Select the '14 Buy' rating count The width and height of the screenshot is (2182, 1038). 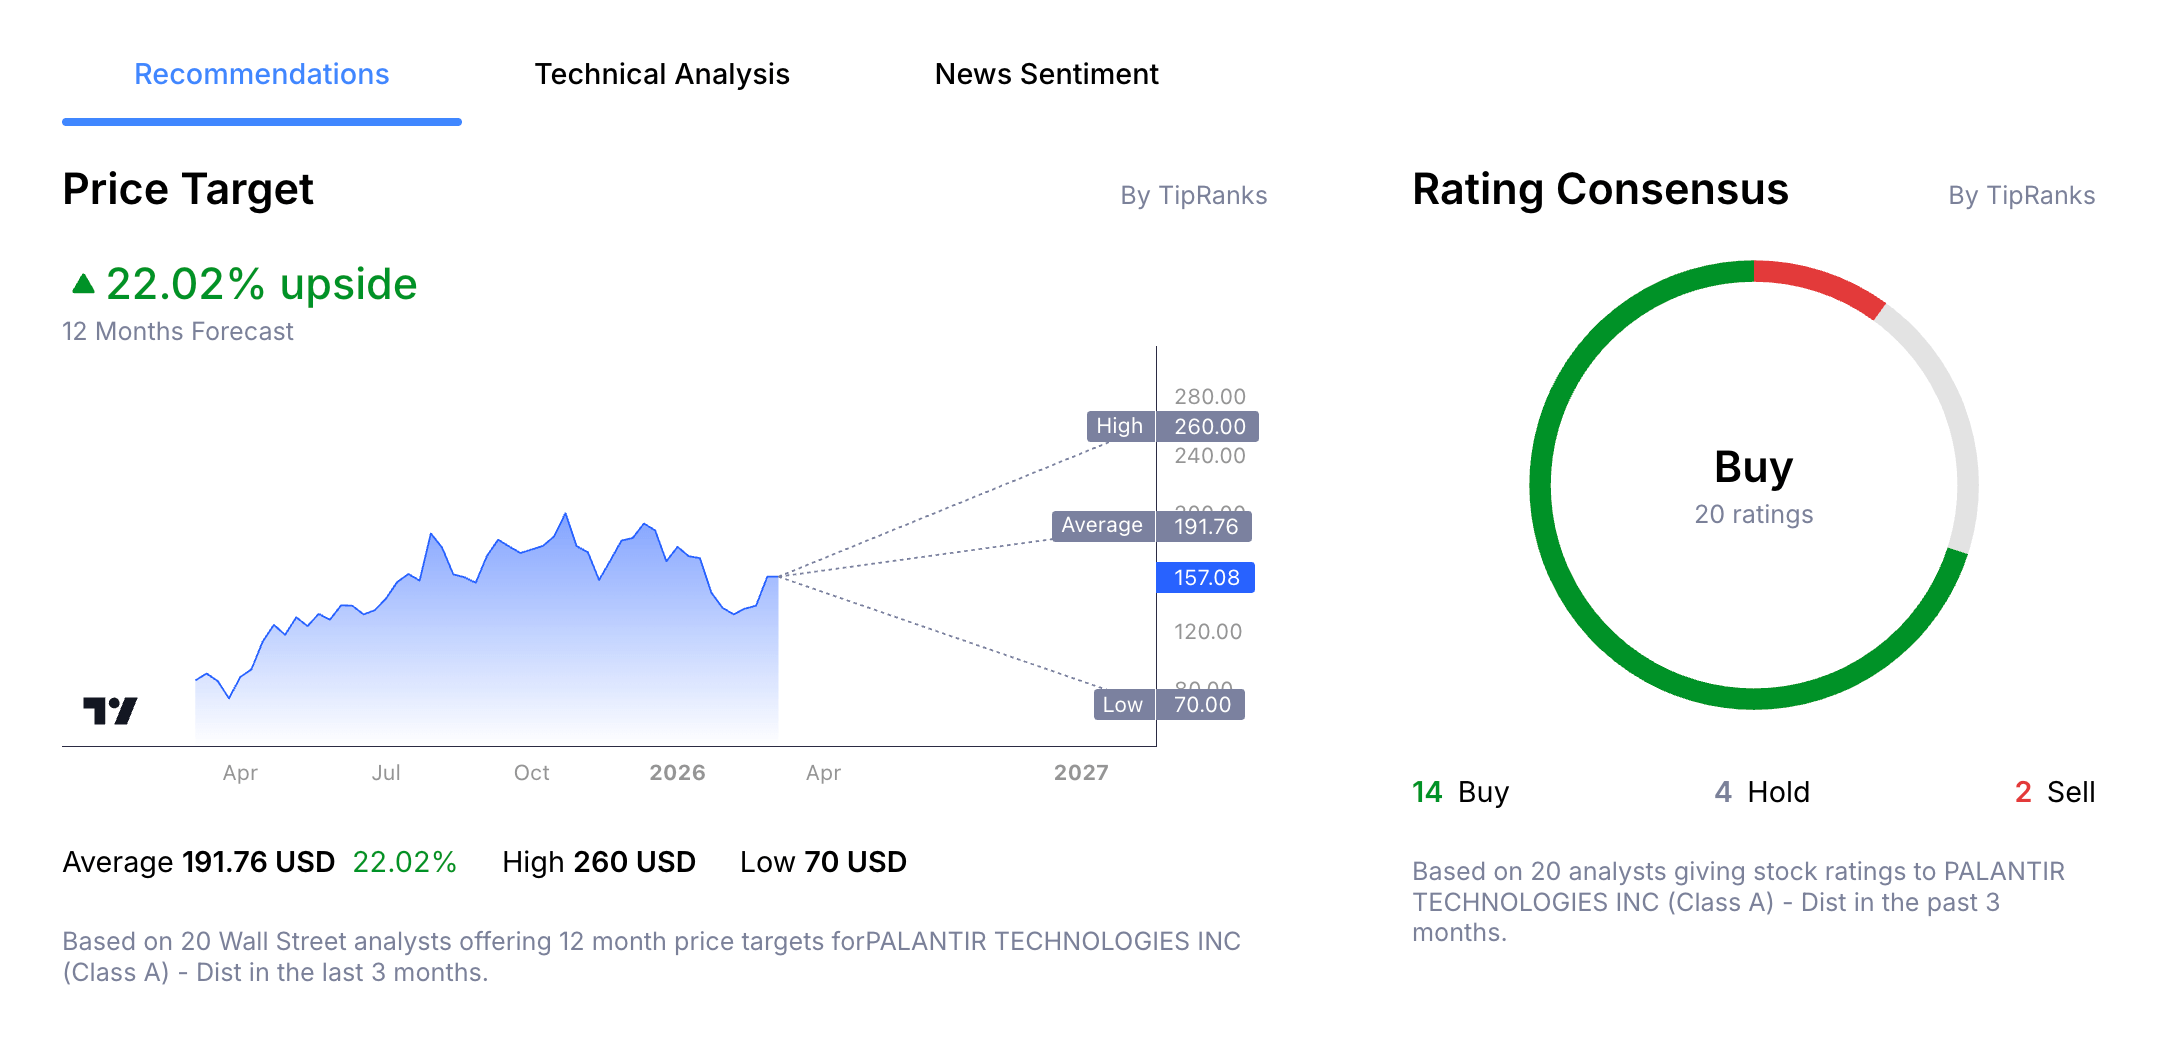click(1459, 792)
